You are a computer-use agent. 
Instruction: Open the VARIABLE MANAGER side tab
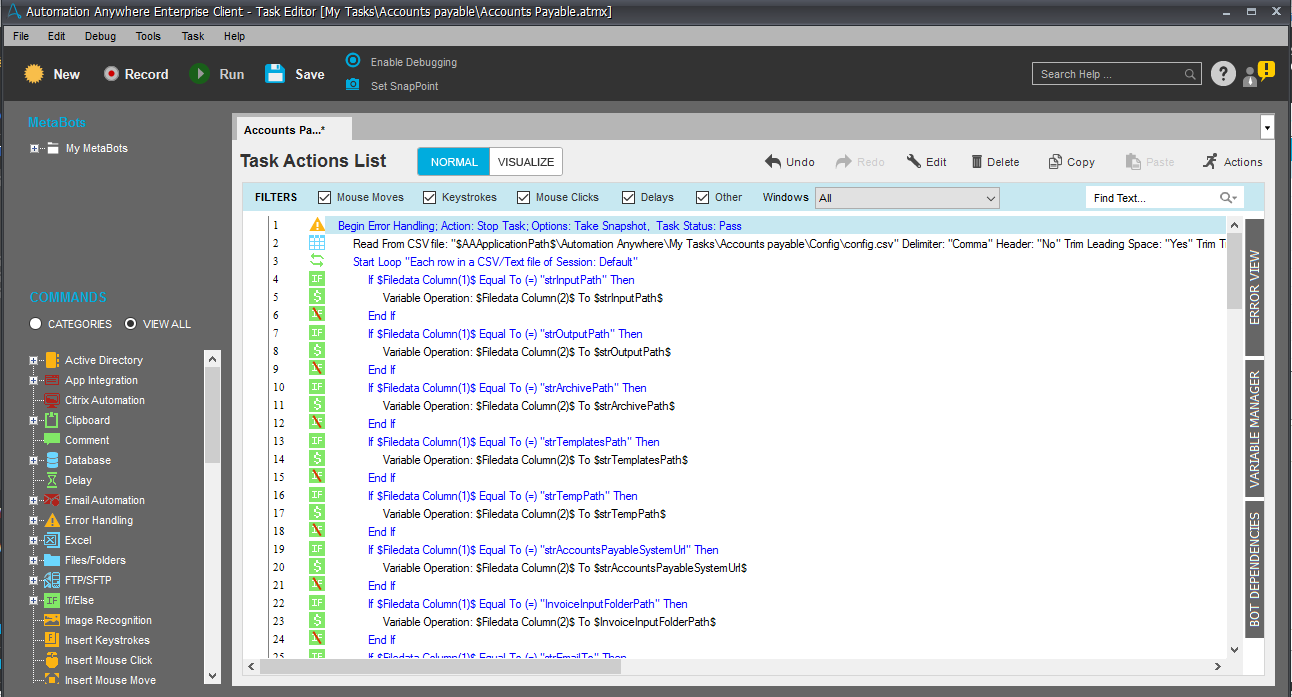1254,428
